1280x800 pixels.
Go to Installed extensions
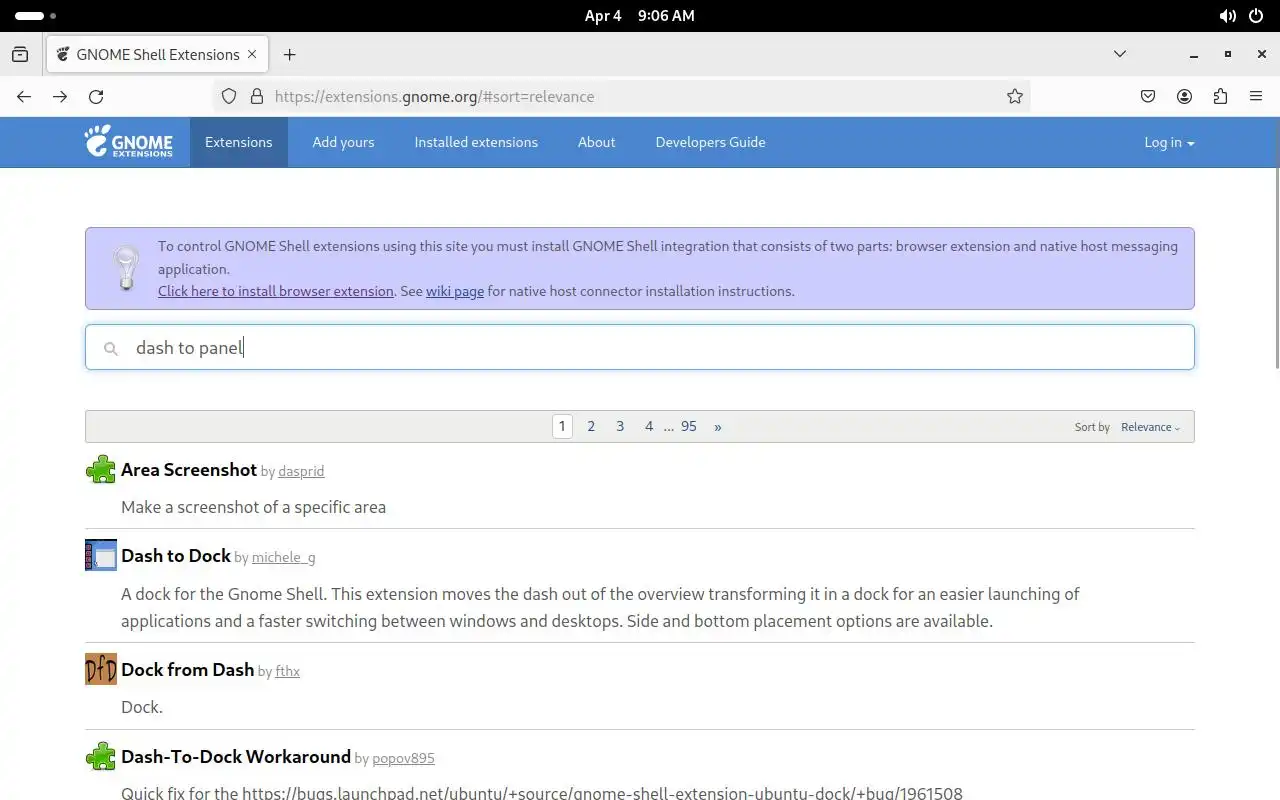(476, 142)
